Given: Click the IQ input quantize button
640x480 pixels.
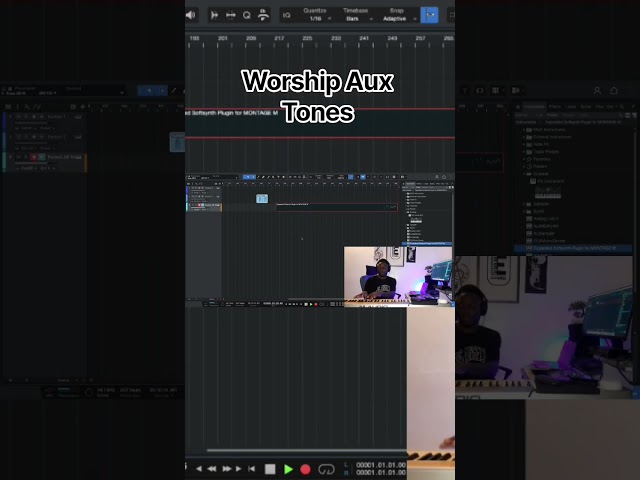Looking at the screenshot, I should (x=287, y=16).
